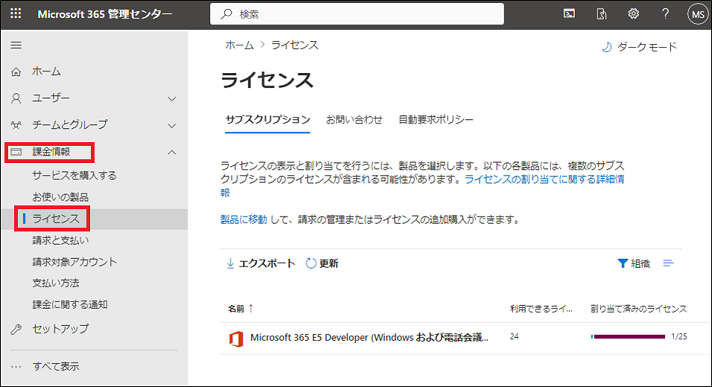Click the 利用できるライ... column header
This screenshot has height=387, width=712.
(x=541, y=309)
